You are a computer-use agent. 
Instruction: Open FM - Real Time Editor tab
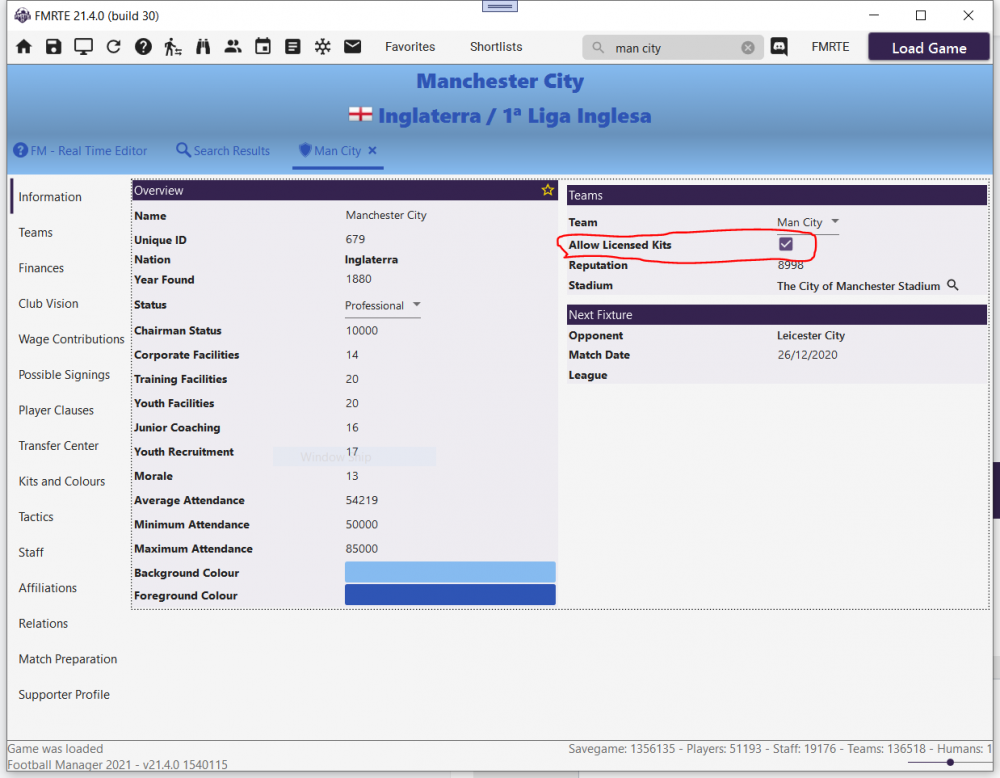pos(80,150)
